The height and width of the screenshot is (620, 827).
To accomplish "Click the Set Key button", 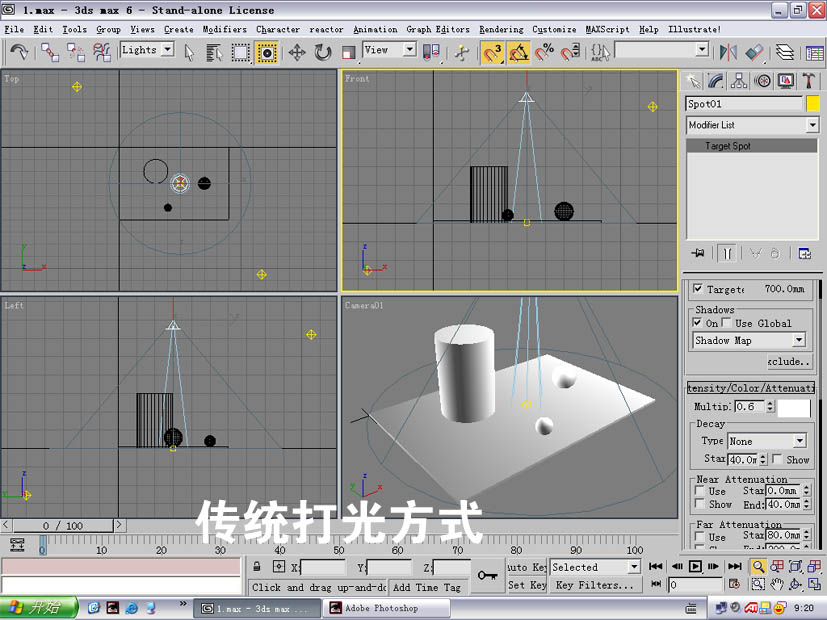I will point(526,585).
